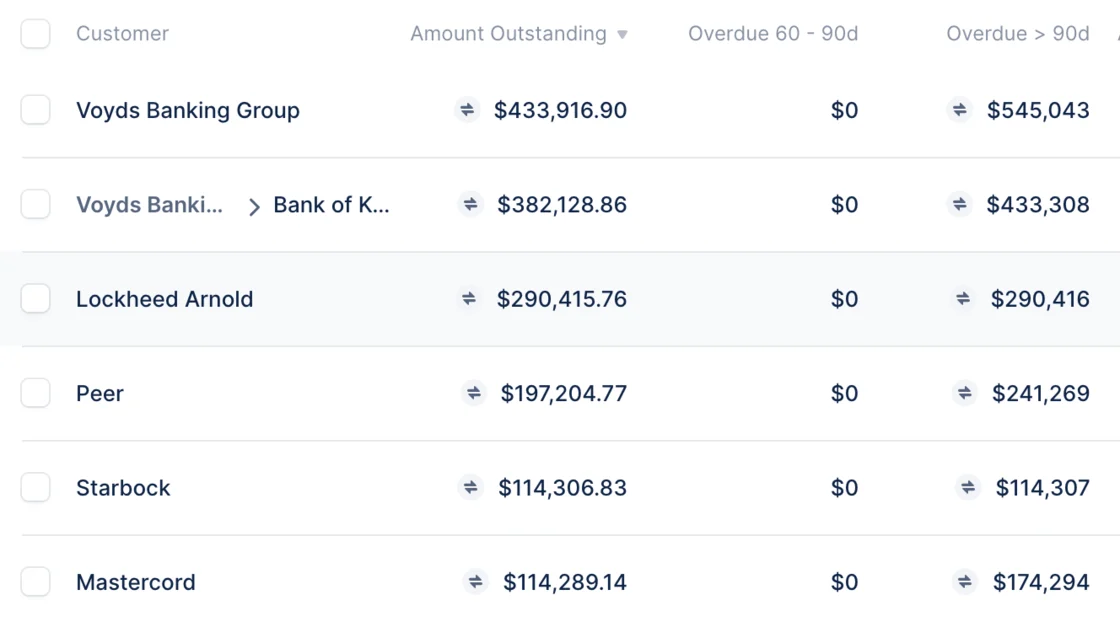Click conversion icon beside $545,043 overdue

tap(959, 110)
